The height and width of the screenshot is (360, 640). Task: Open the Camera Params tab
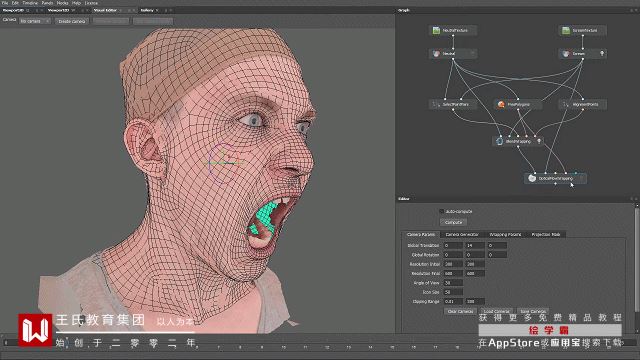coord(421,234)
